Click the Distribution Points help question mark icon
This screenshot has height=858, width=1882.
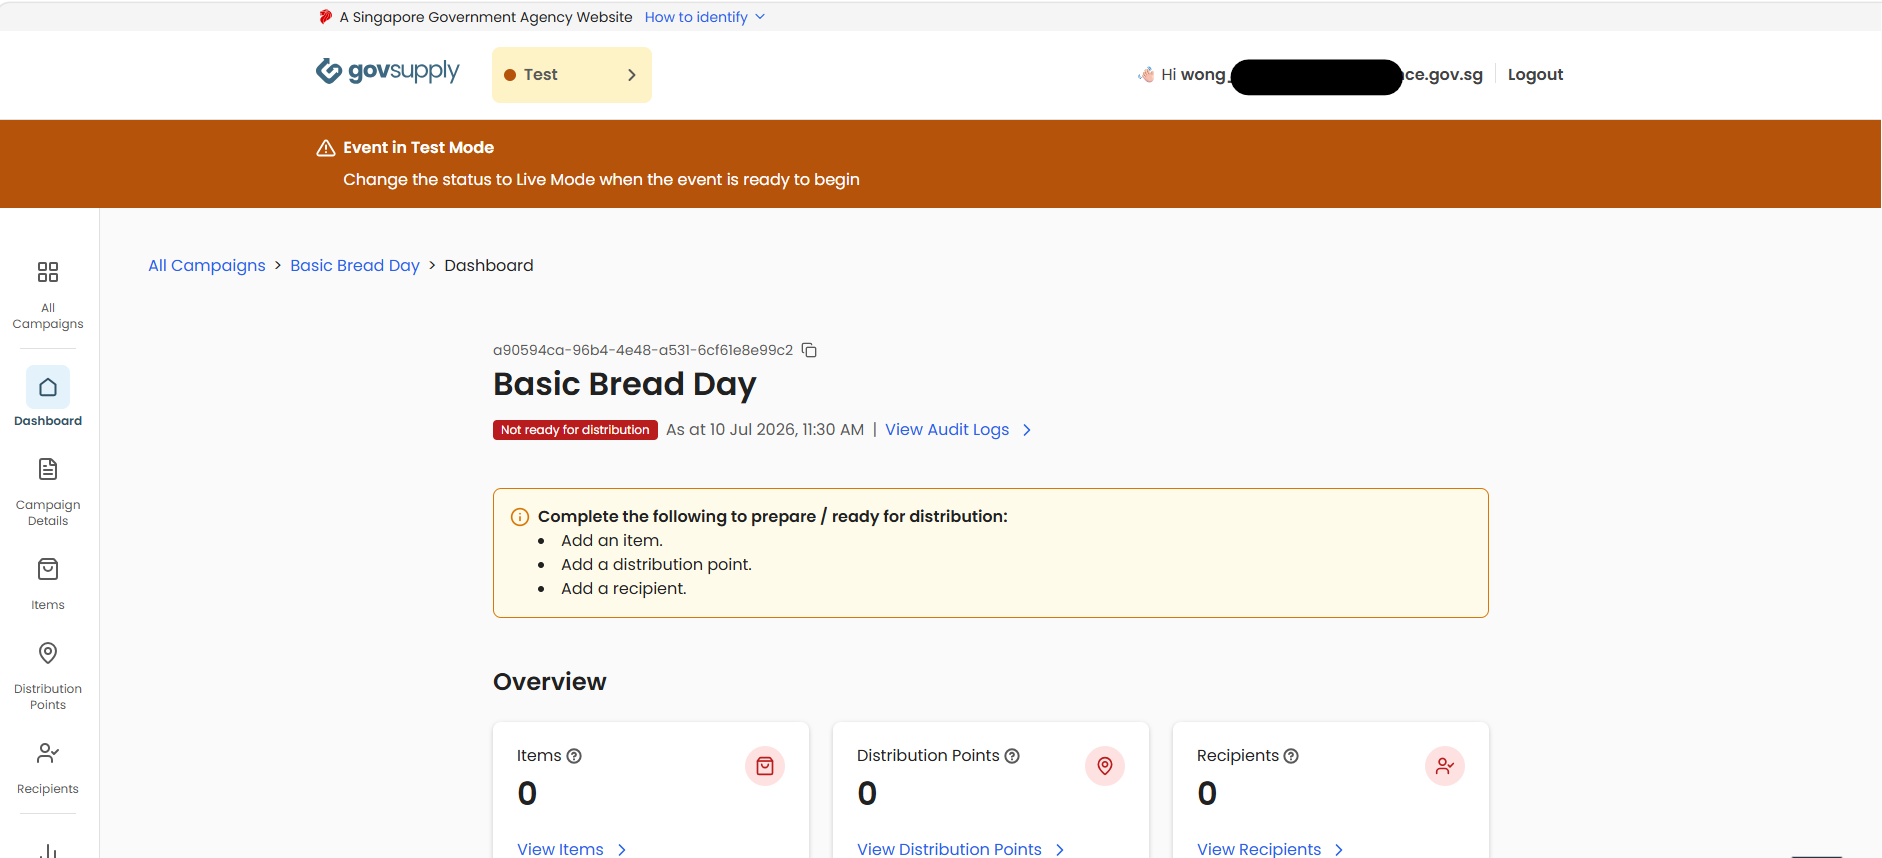point(1012,756)
